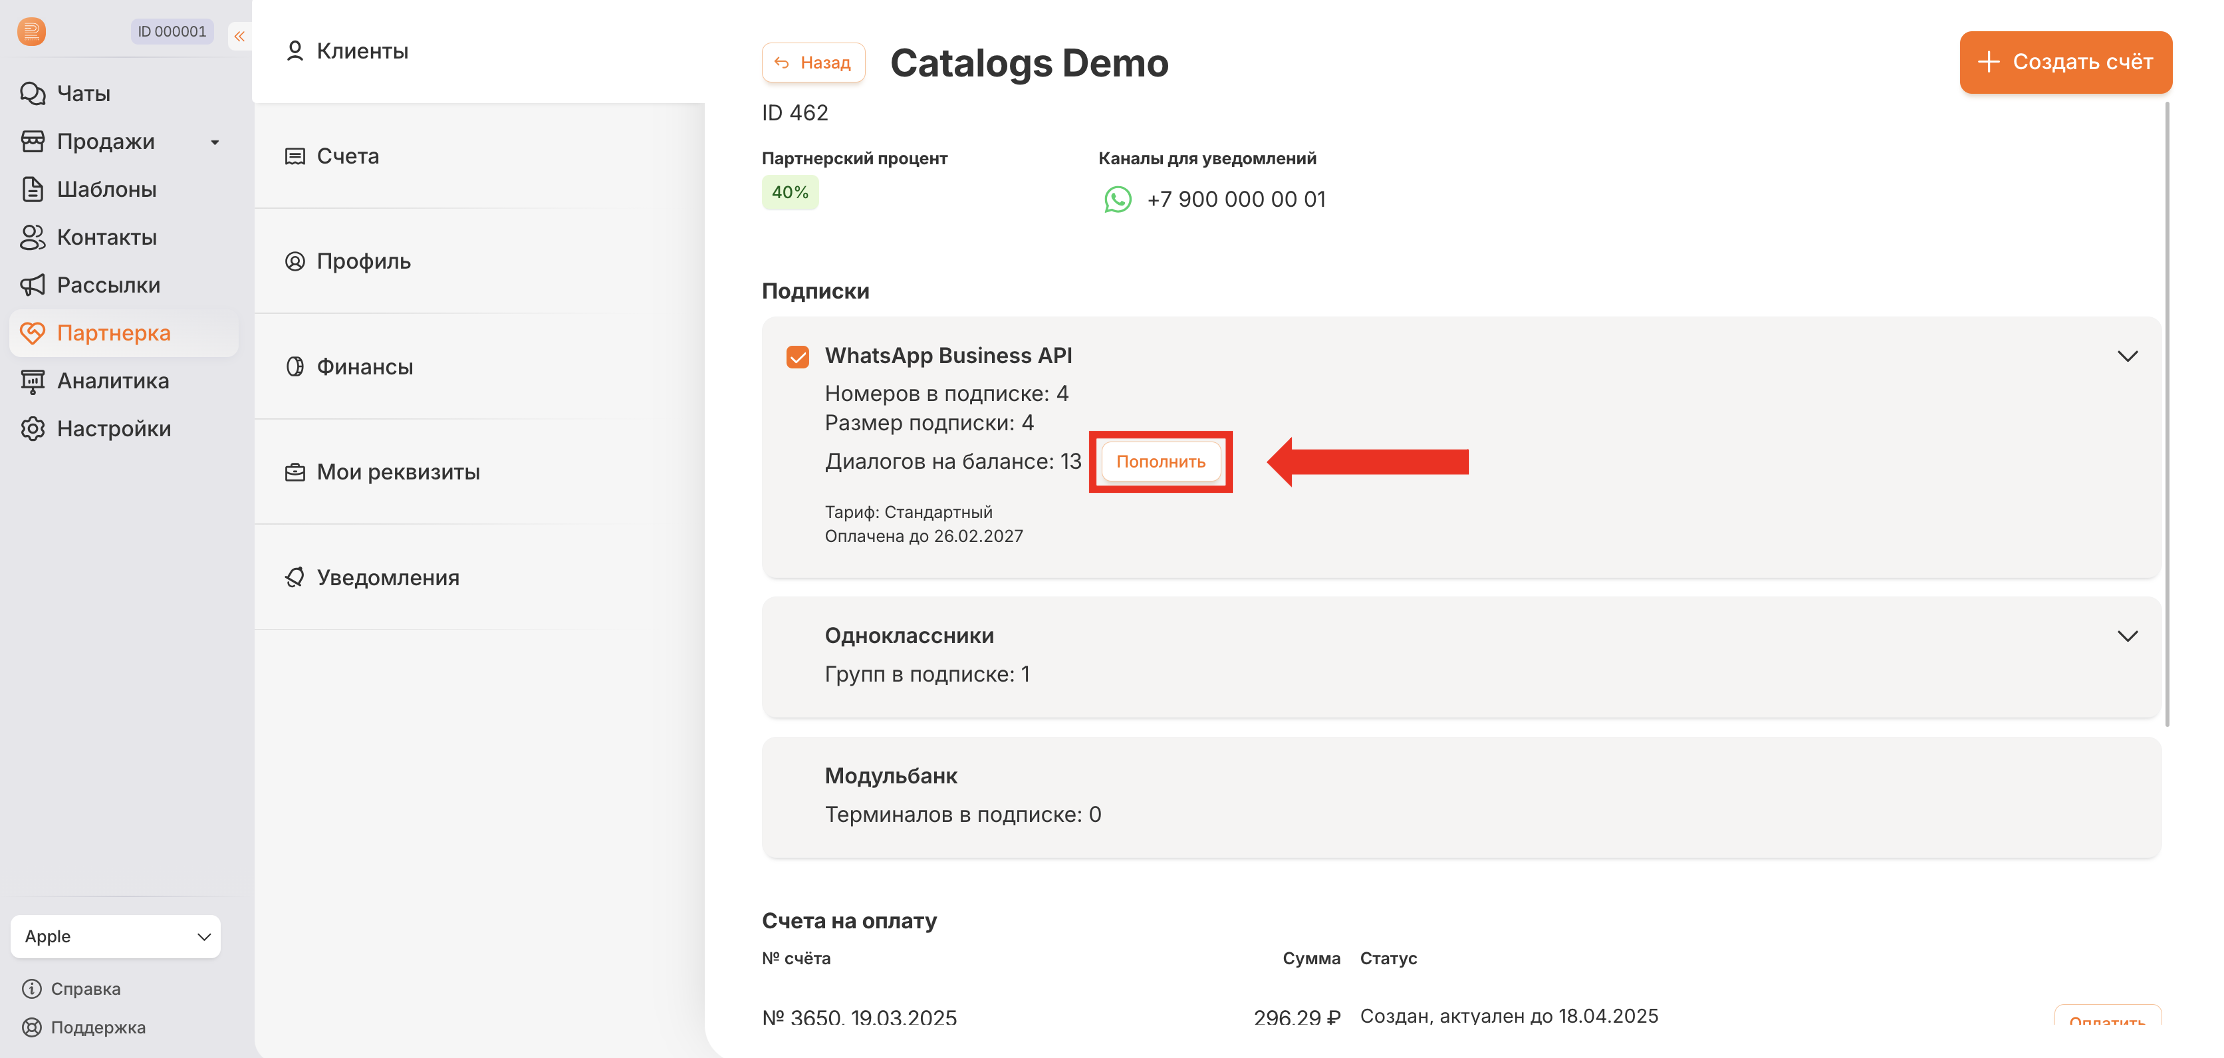Collapse the sidebar with double-chevron icon
The image size is (2224, 1058).
pos(240,36)
